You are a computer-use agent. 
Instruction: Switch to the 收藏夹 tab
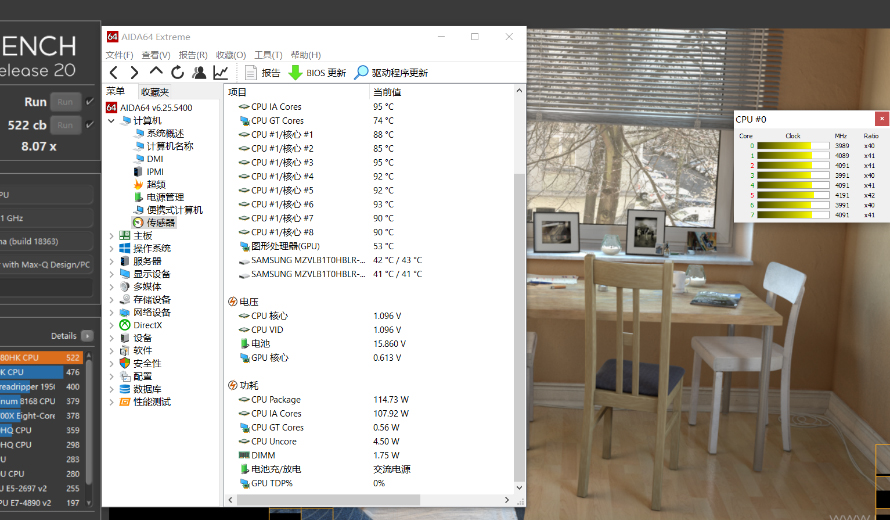click(154, 92)
